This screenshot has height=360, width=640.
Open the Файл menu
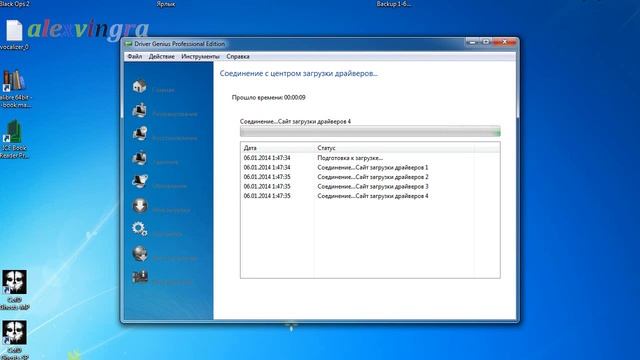[135, 56]
